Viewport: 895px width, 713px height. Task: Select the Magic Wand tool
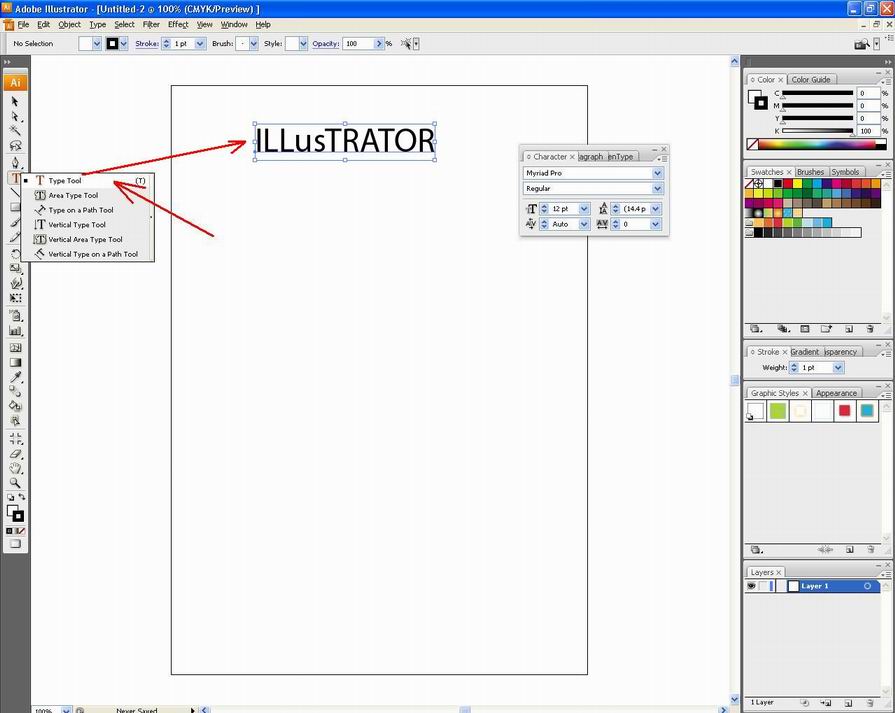click(15, 131)
